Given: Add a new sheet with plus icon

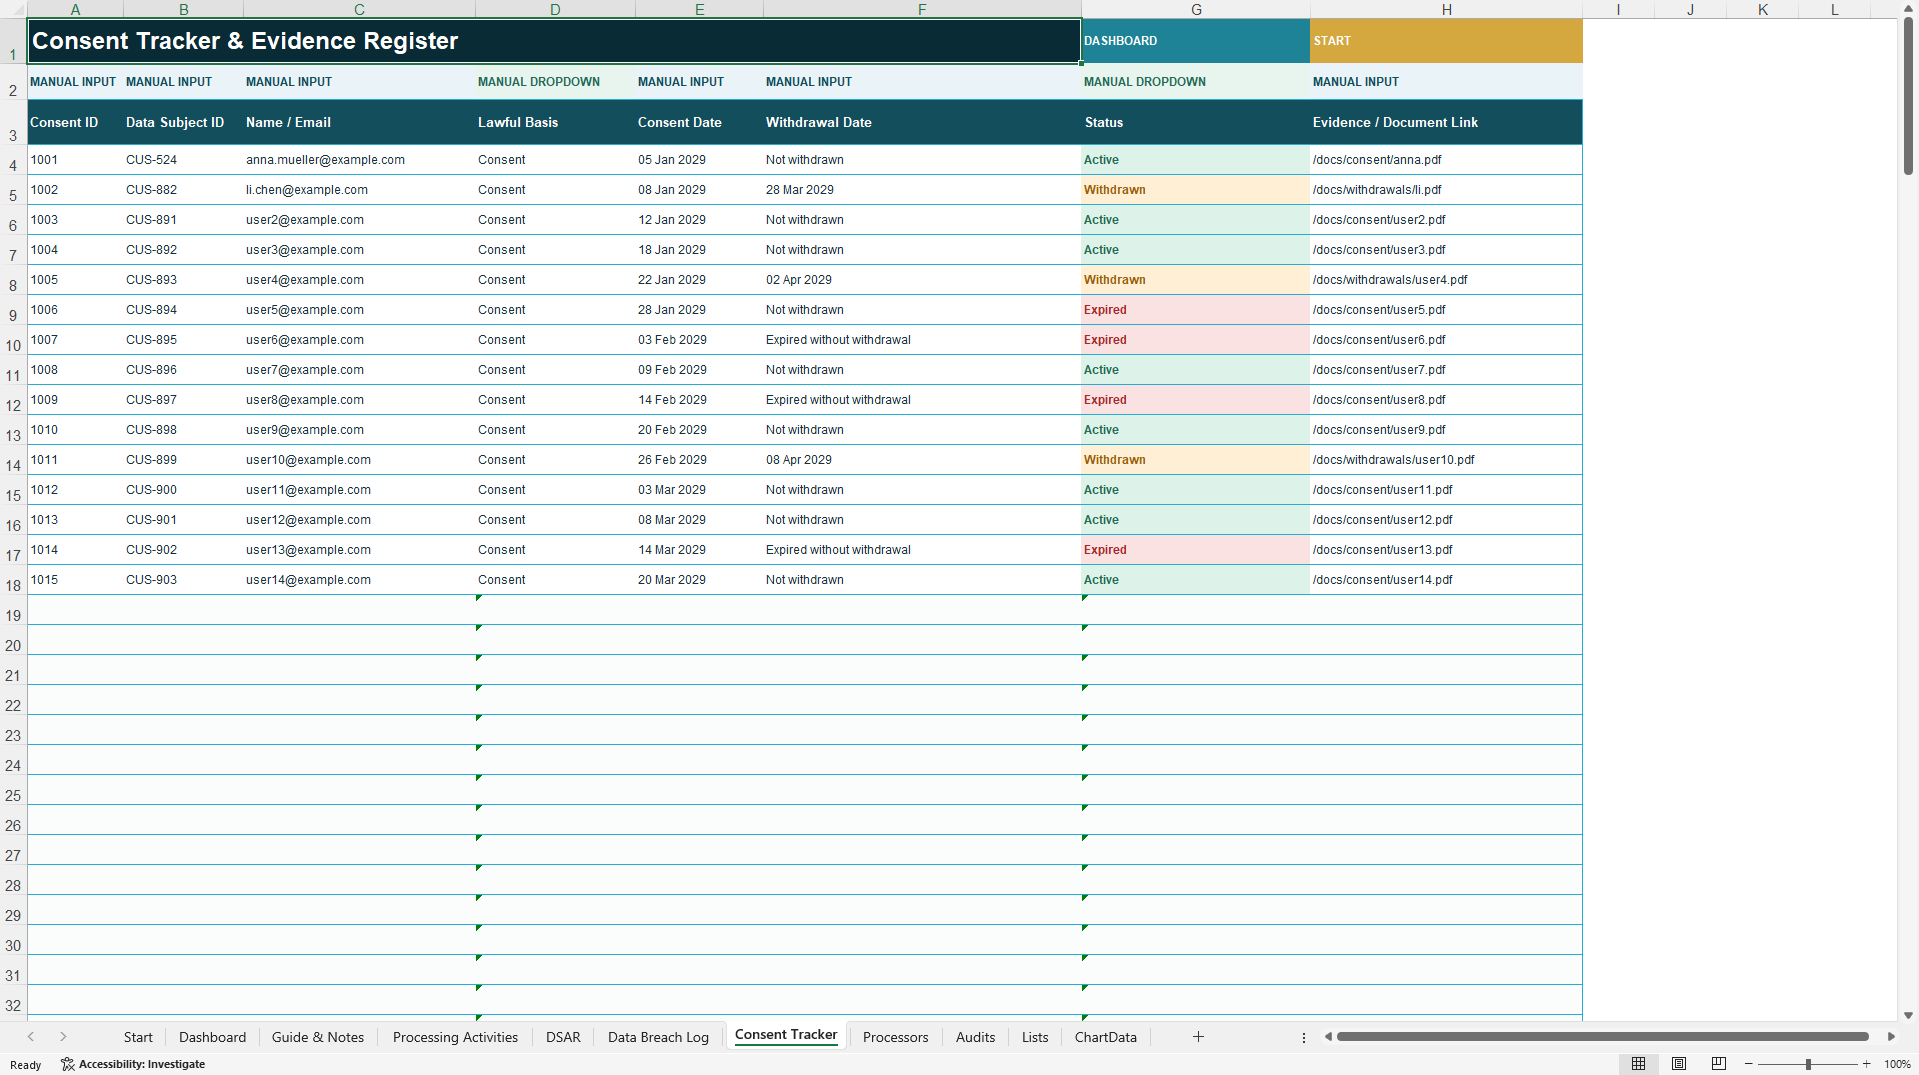Looking at the screenshot, I should (1198, 1037).
